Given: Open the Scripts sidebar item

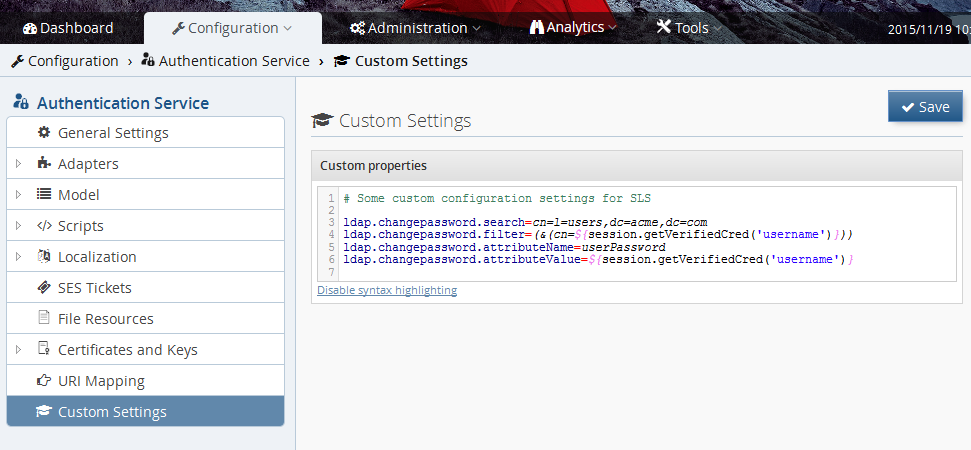Looking at the screenshot, I should click(x=146, y=225).
